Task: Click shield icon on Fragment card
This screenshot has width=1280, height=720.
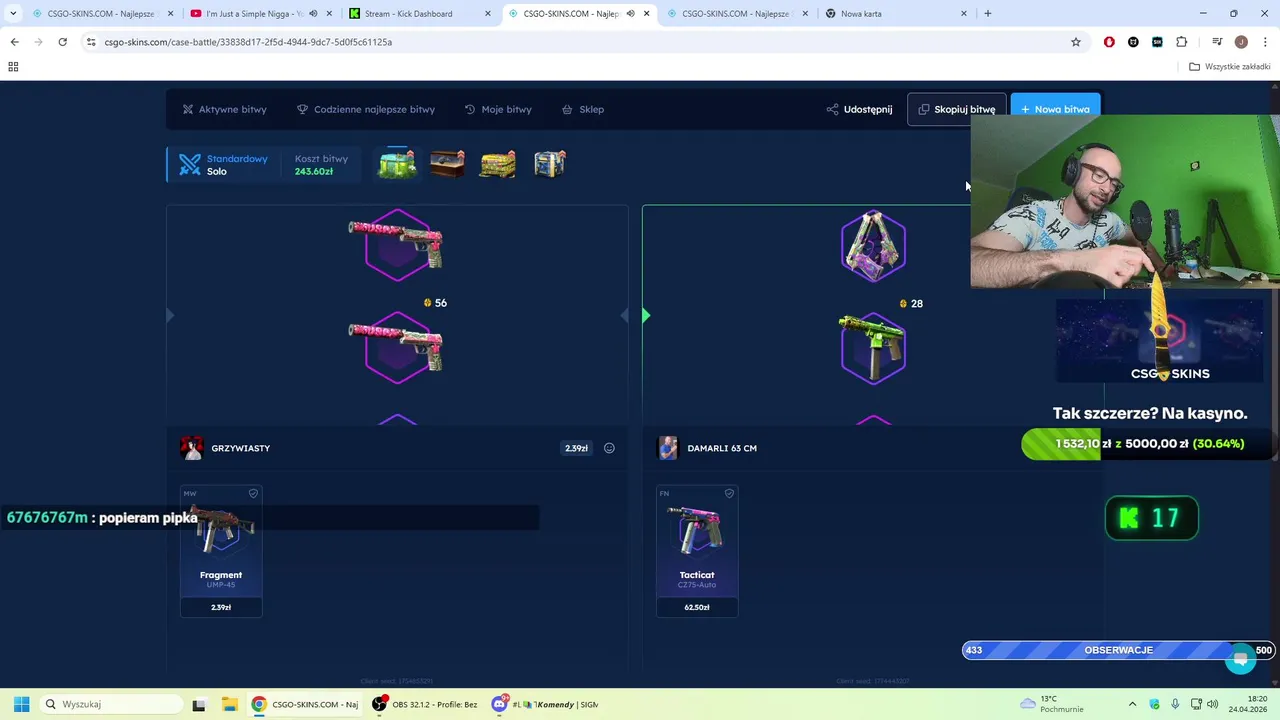Action: (253, 493)
